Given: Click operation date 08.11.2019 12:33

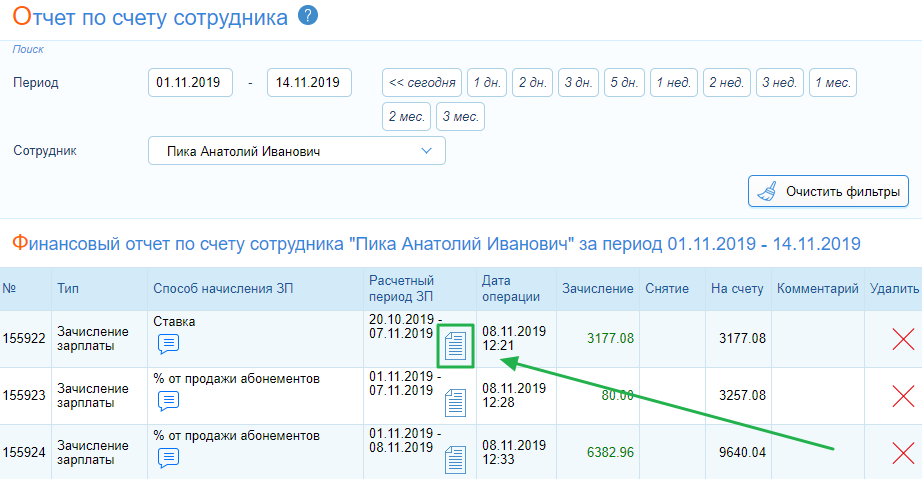Looking at the screenshot, I should pyautogui.click(x=514, y=453).
